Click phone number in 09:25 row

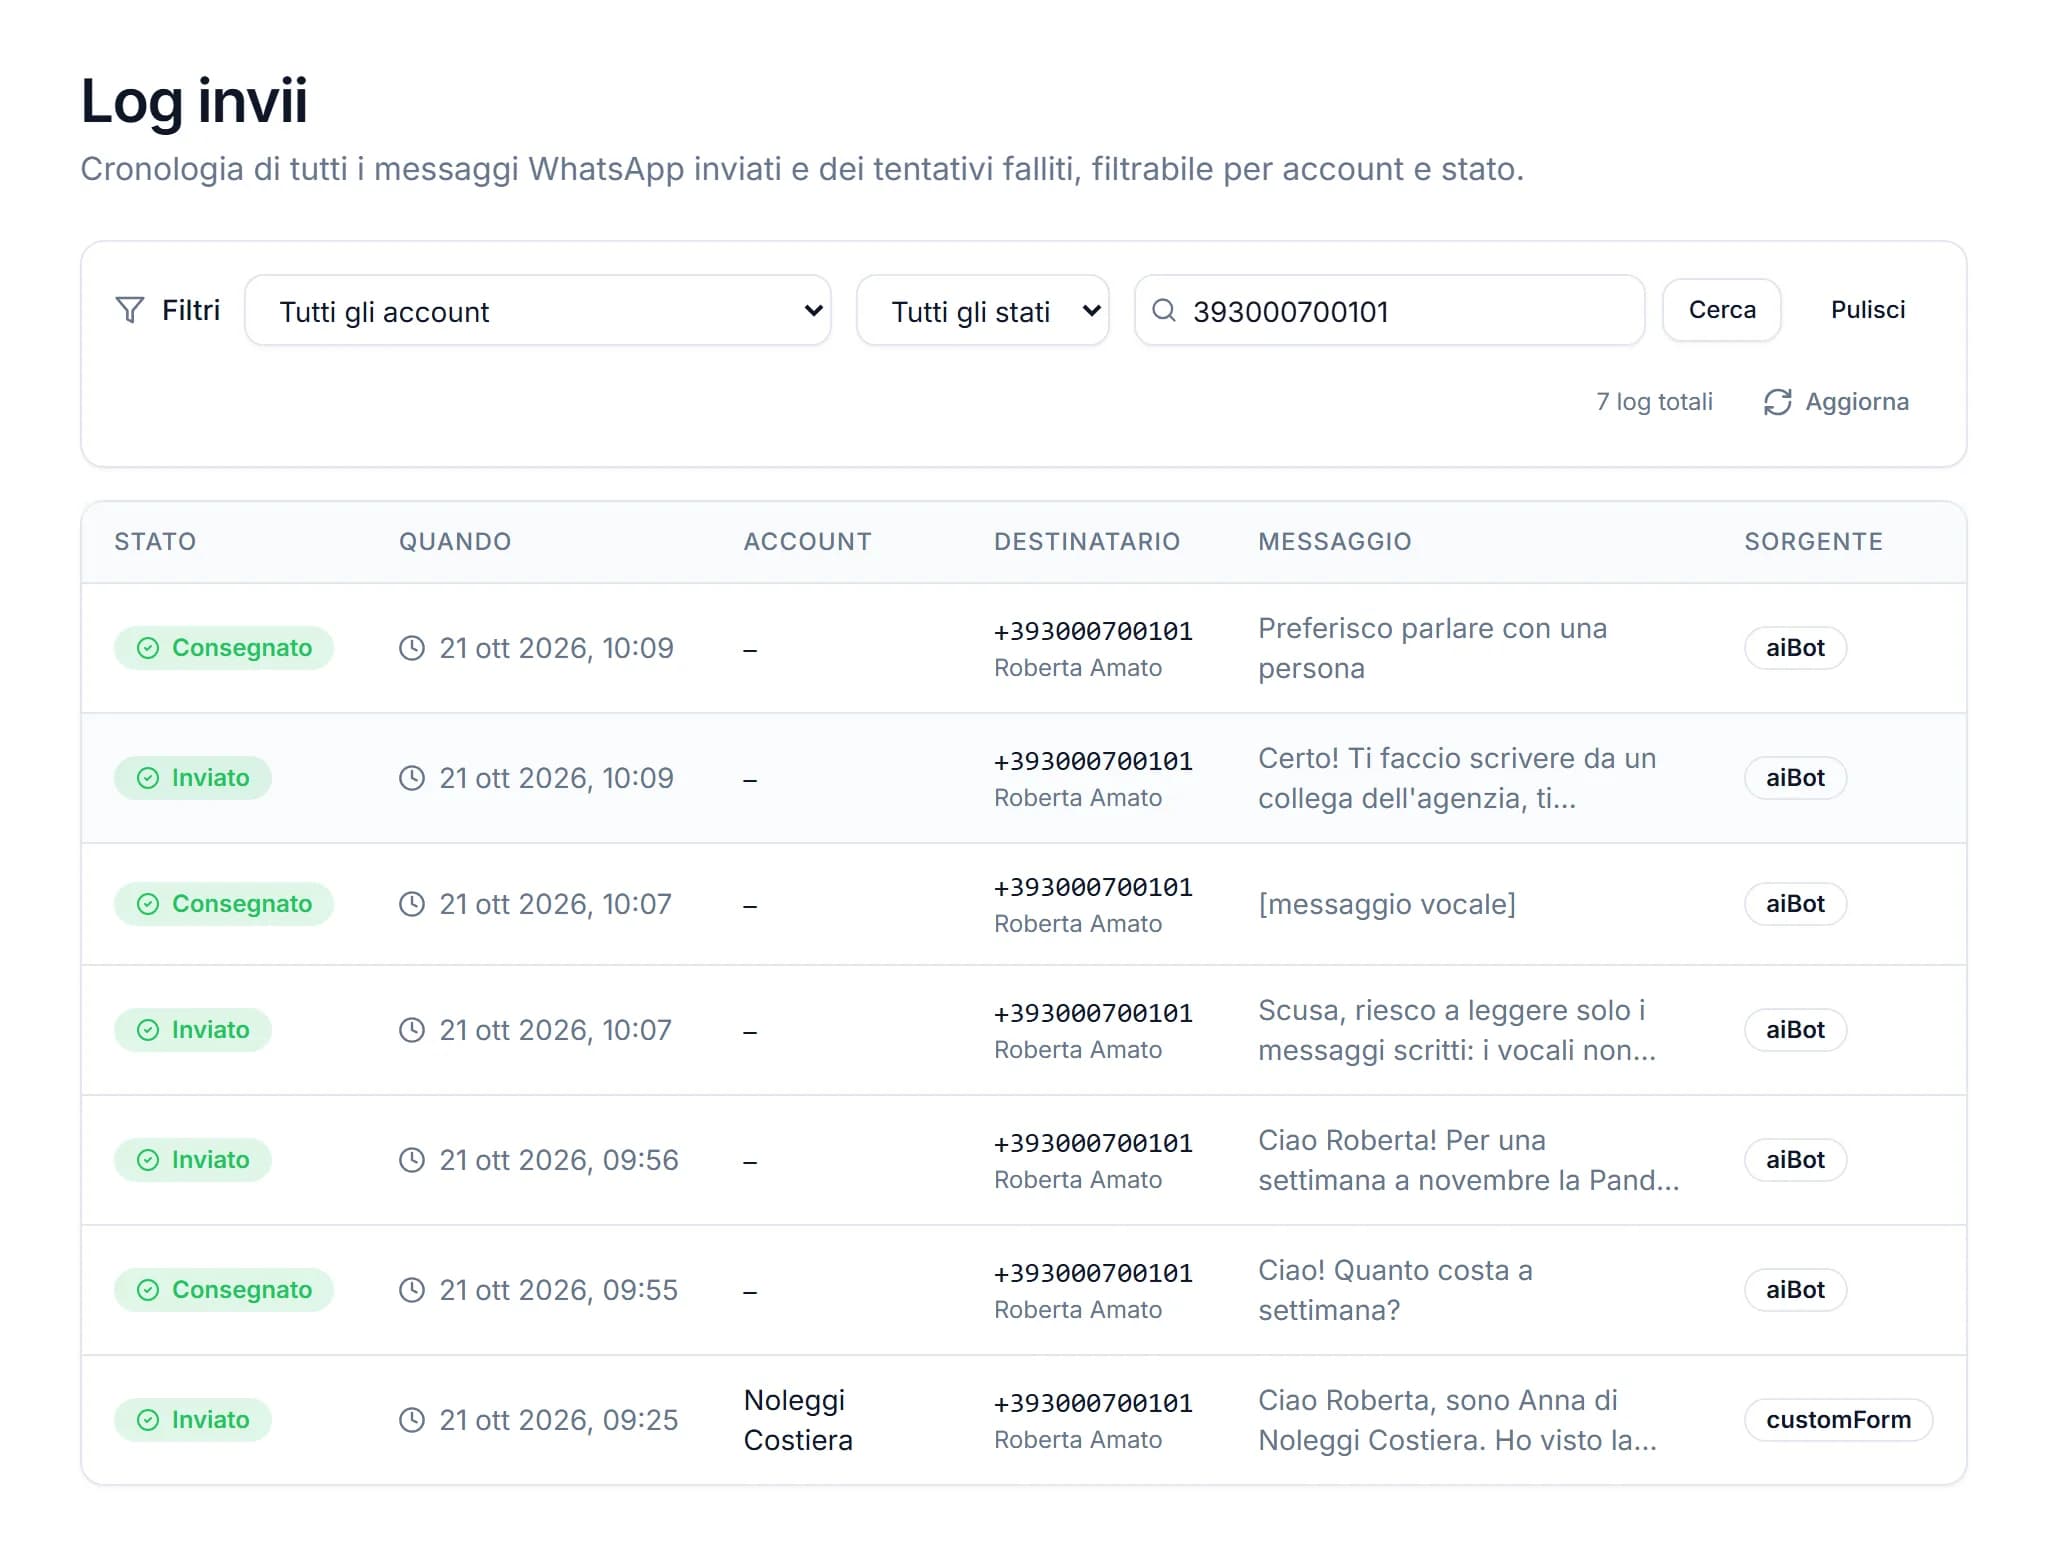coord(1093,1403)
